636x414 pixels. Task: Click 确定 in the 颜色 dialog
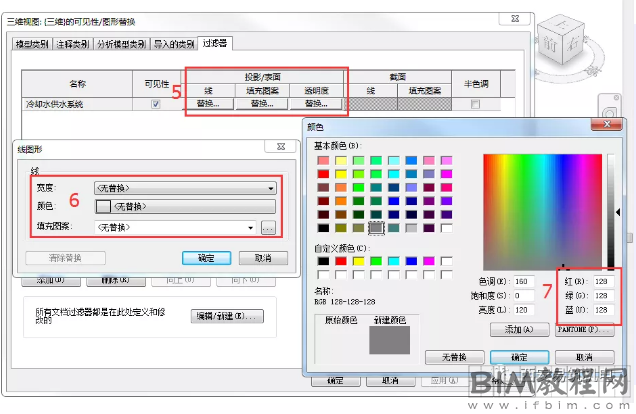[x=520, y=357]
